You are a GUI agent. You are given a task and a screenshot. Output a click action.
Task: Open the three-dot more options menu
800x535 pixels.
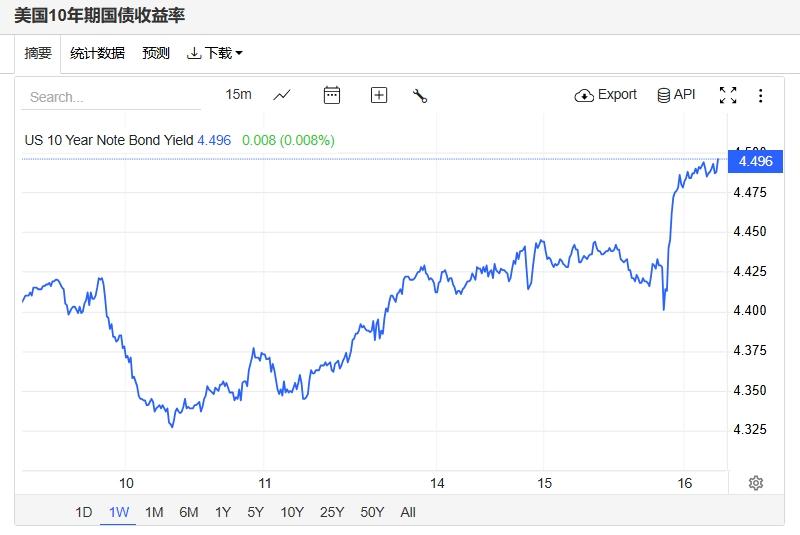click(x=760, y=95)
